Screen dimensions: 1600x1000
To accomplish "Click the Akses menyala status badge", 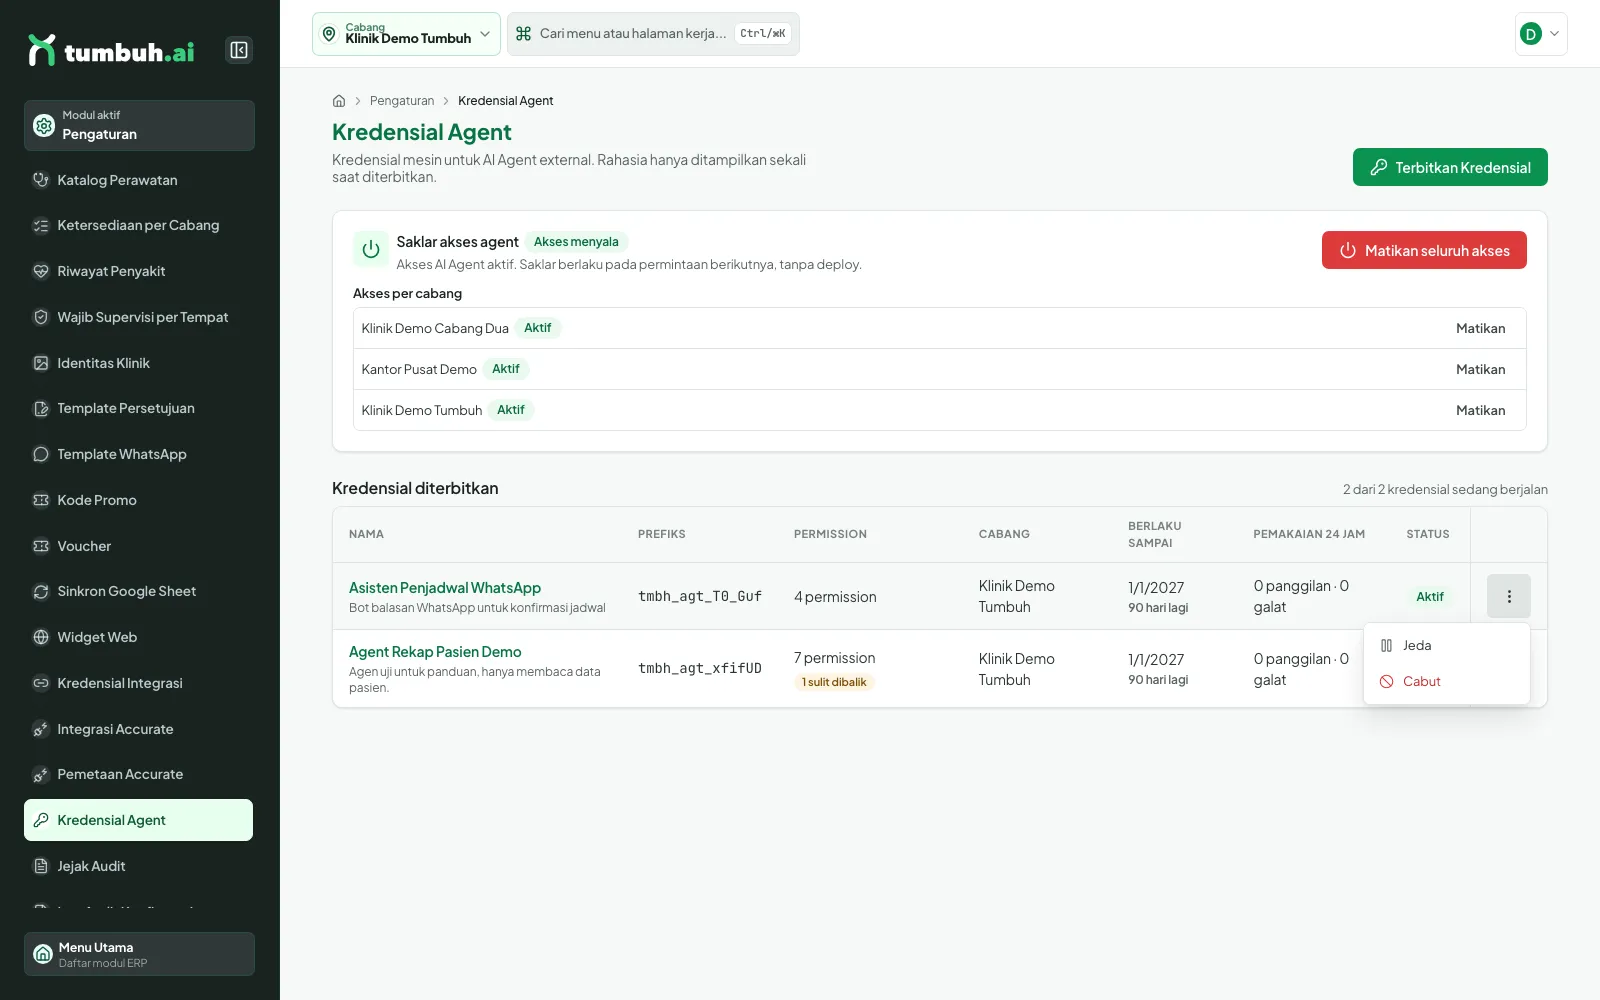I will click(x=576, y=242).
